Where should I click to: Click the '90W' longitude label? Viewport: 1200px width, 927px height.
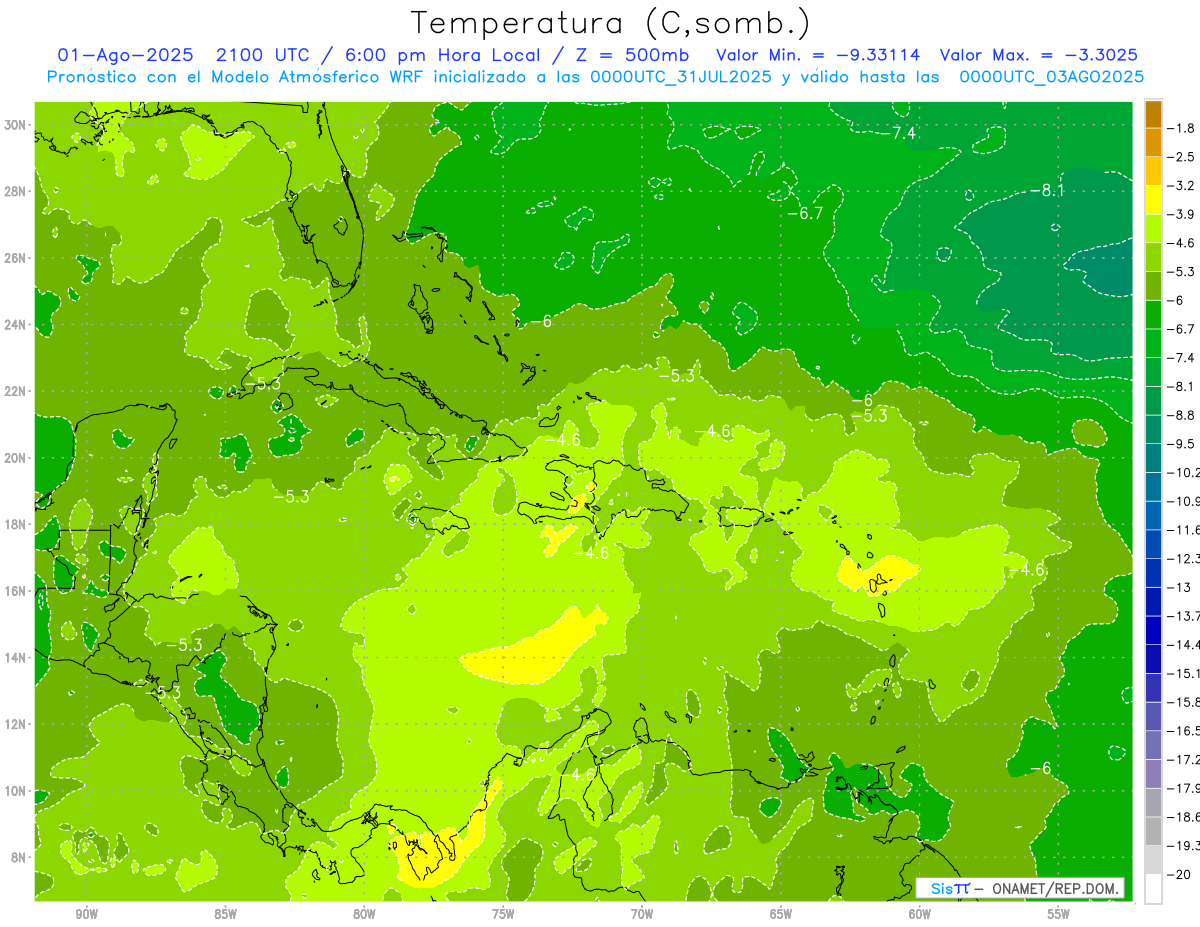[x=87, y=914]
